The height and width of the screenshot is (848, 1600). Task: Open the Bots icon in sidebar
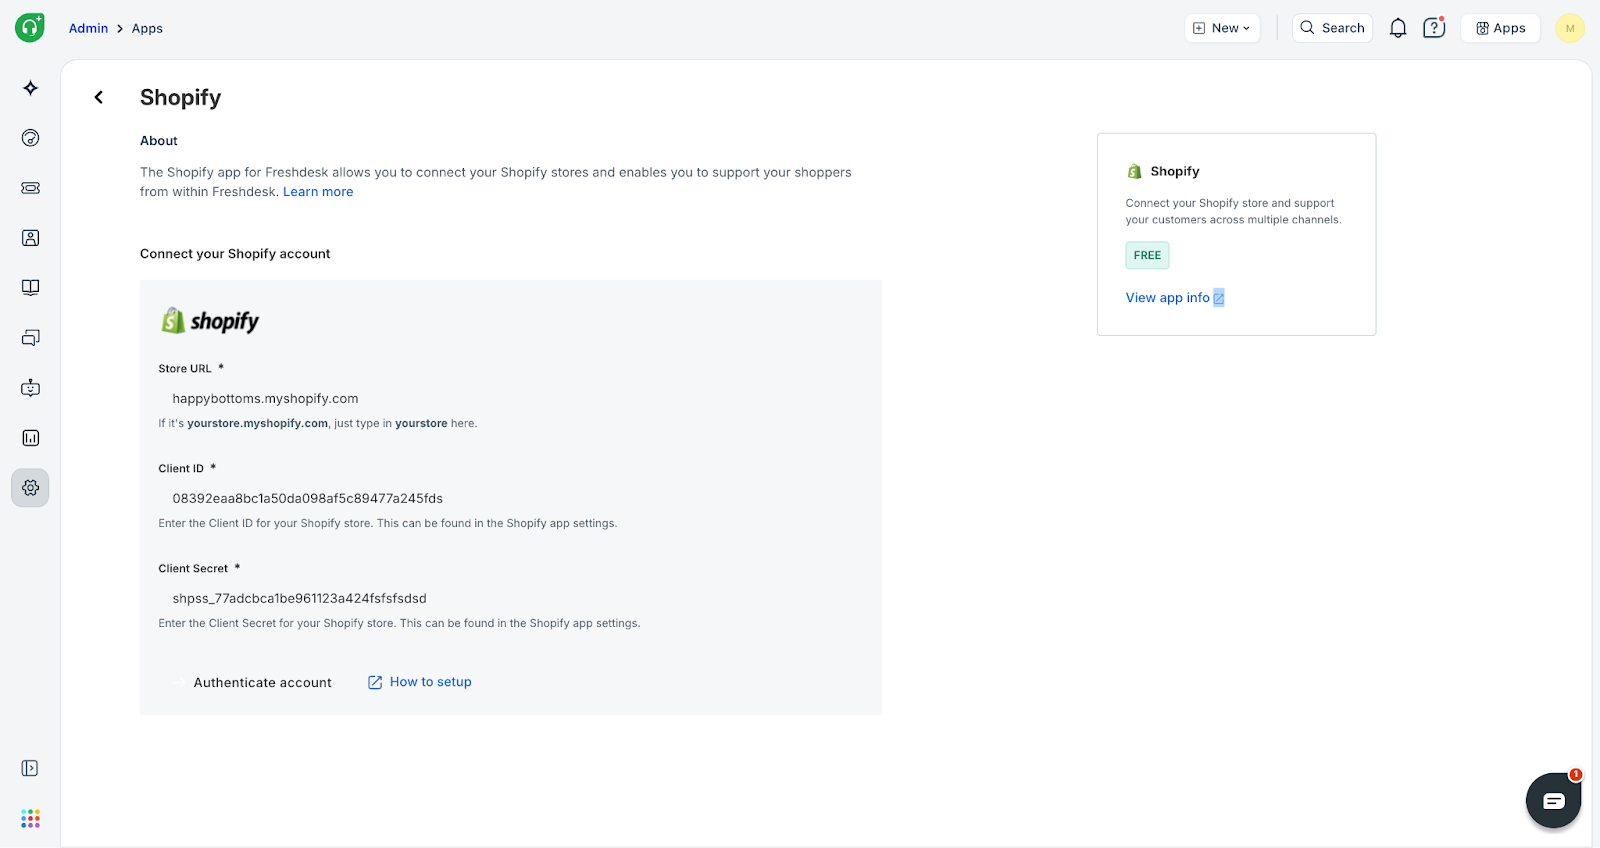(31, 388)
